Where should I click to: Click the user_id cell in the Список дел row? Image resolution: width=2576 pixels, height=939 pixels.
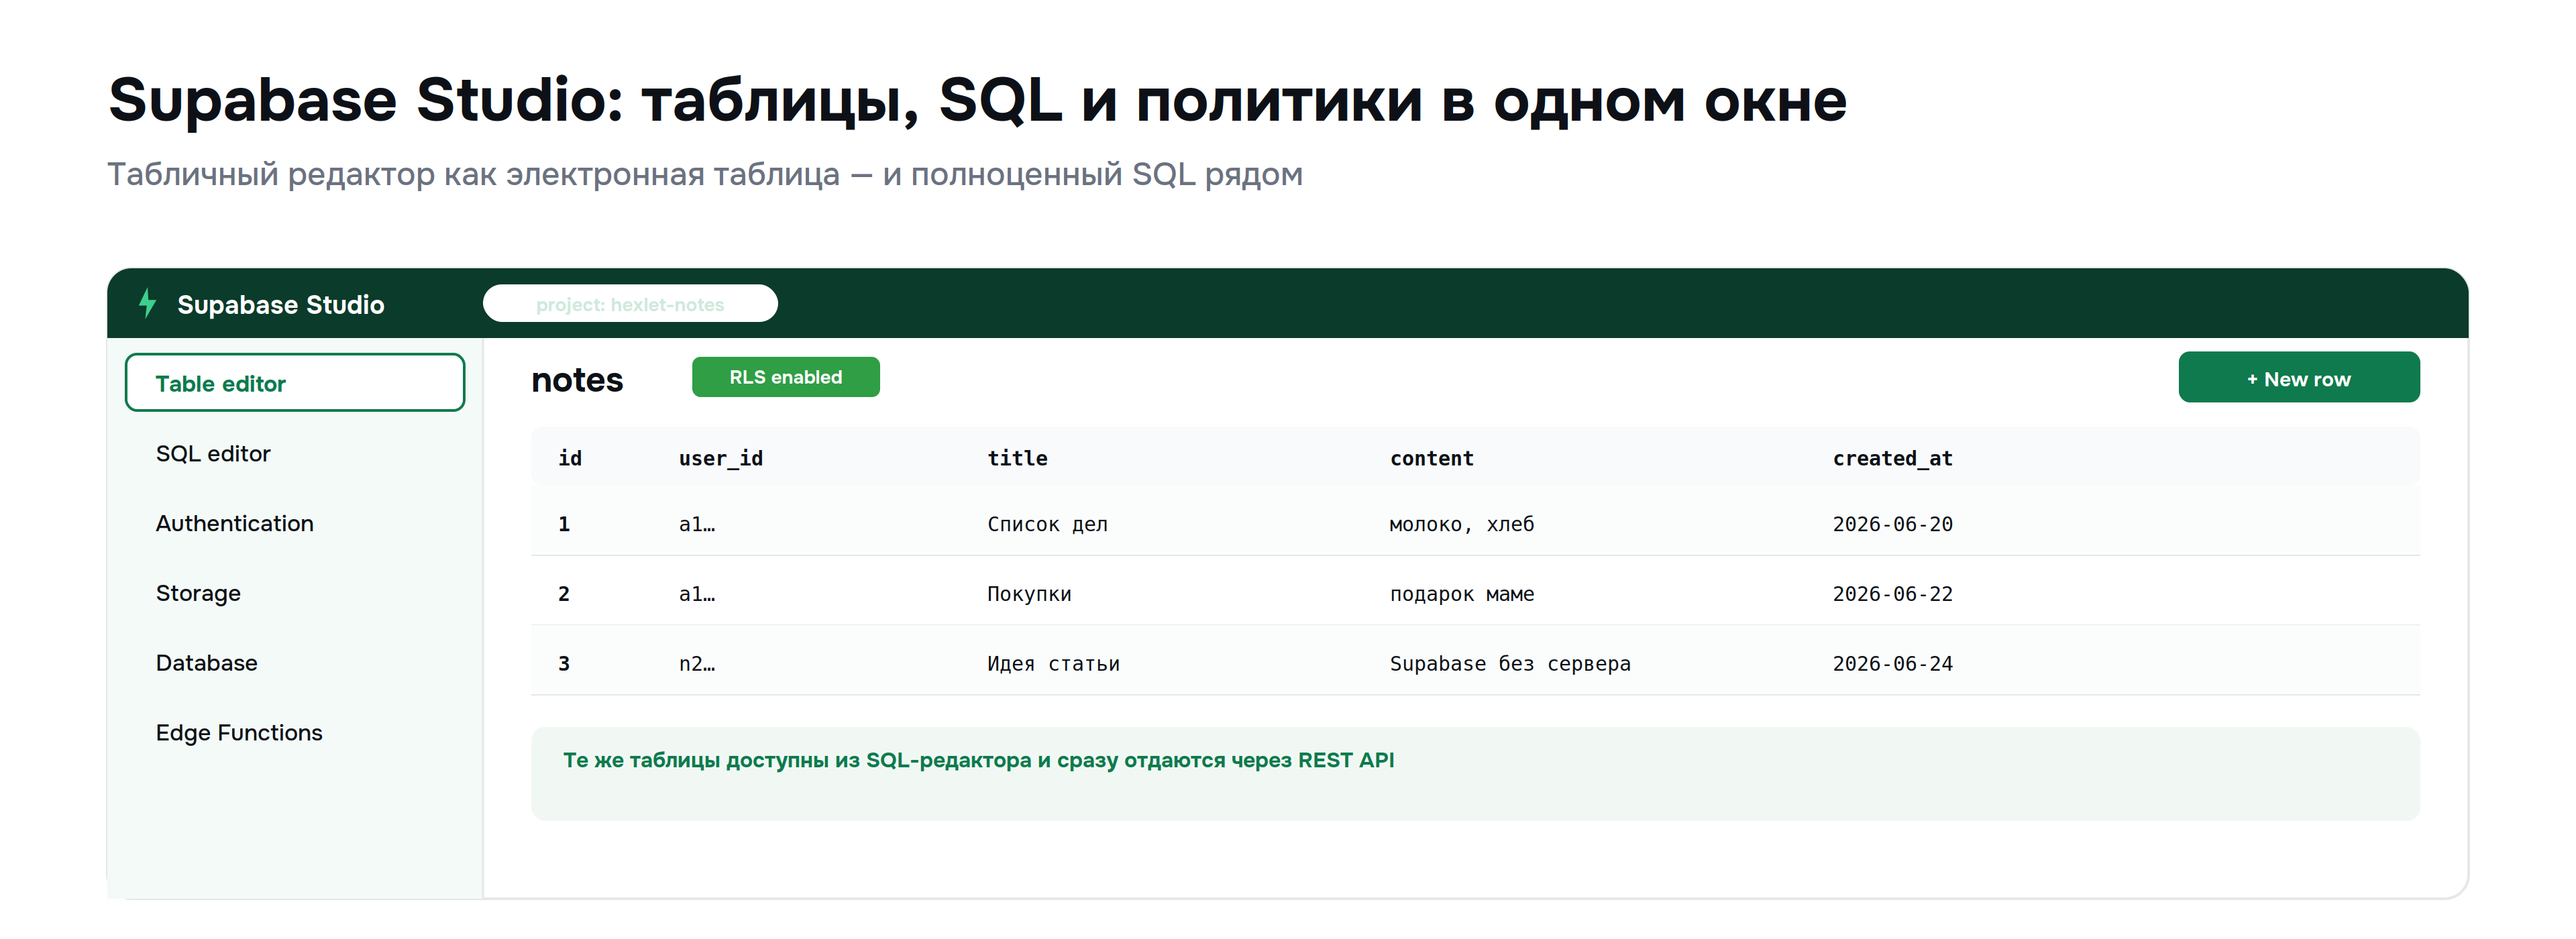697,524
